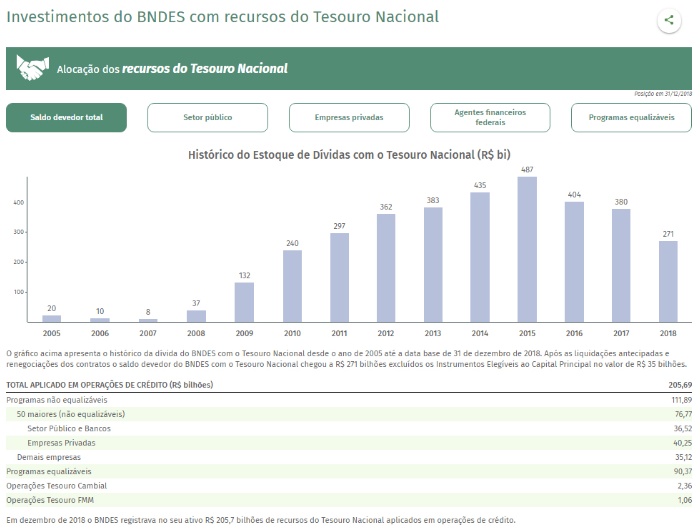Screen dimensions: 700x530
Task: Click the 2005 bar showing 20
Action: [51, 318]
